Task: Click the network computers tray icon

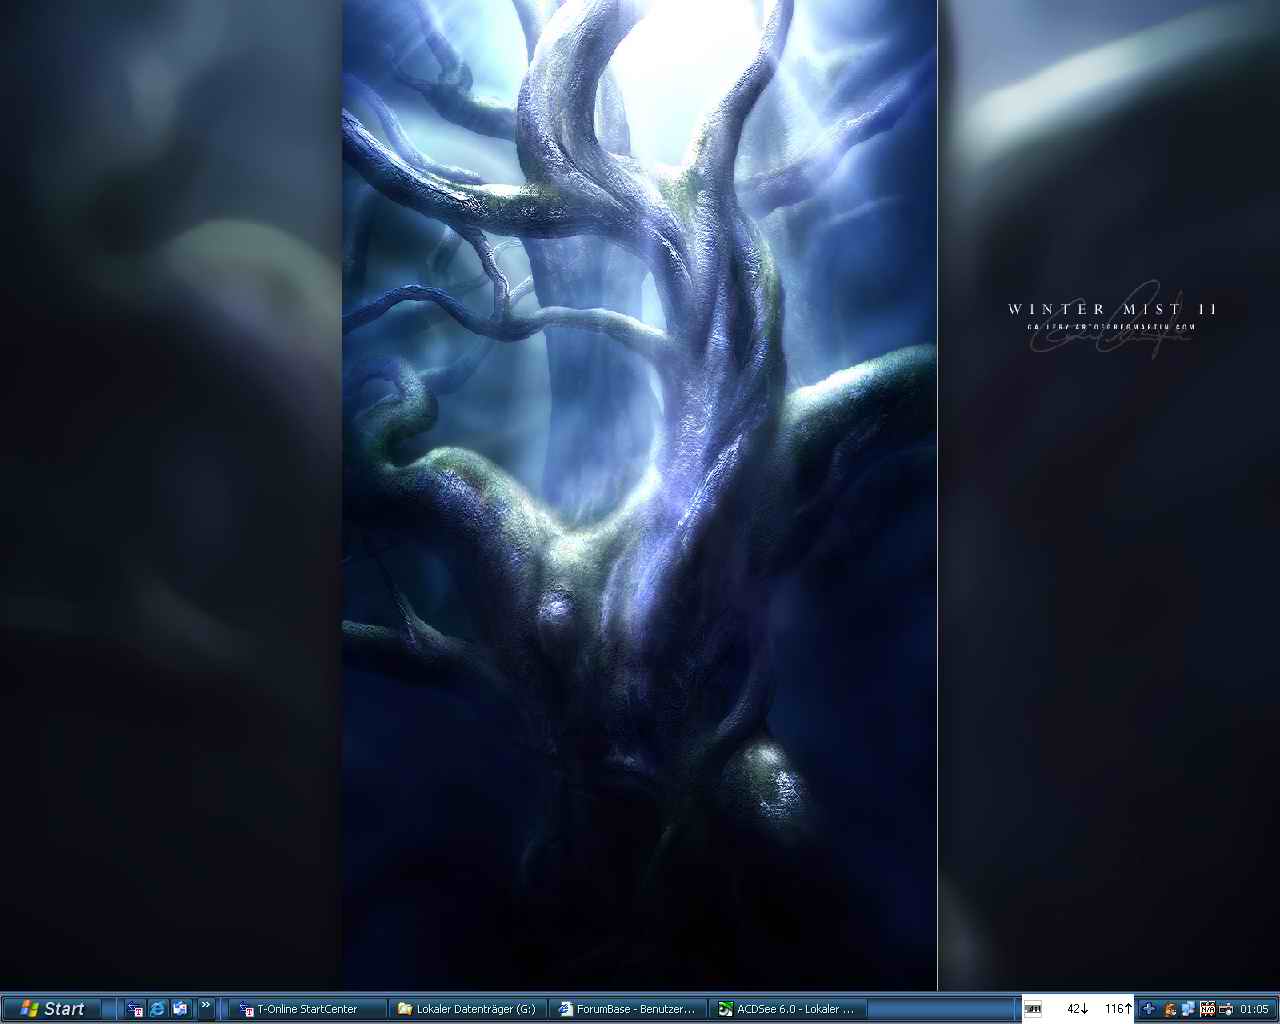Action: (x=1188, y=1009)
